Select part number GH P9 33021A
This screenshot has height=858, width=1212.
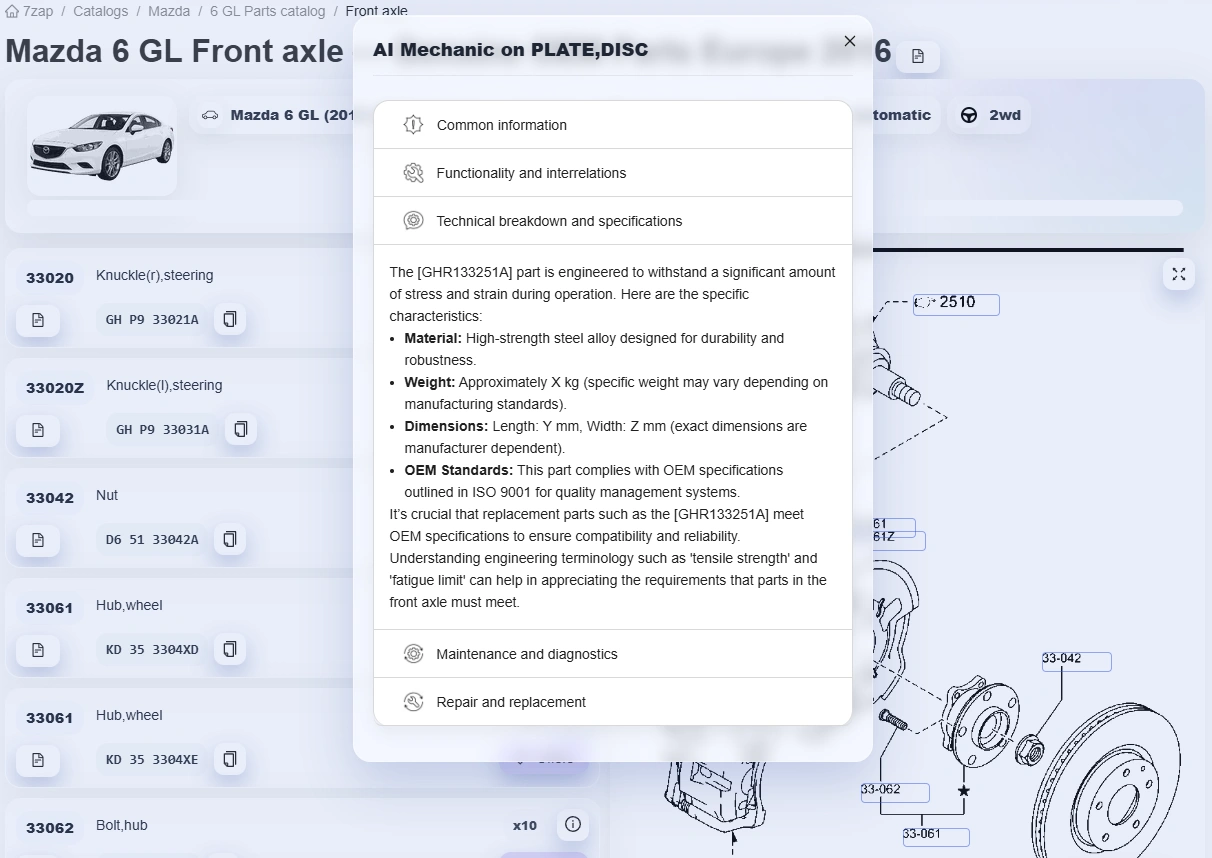point(152,320)
